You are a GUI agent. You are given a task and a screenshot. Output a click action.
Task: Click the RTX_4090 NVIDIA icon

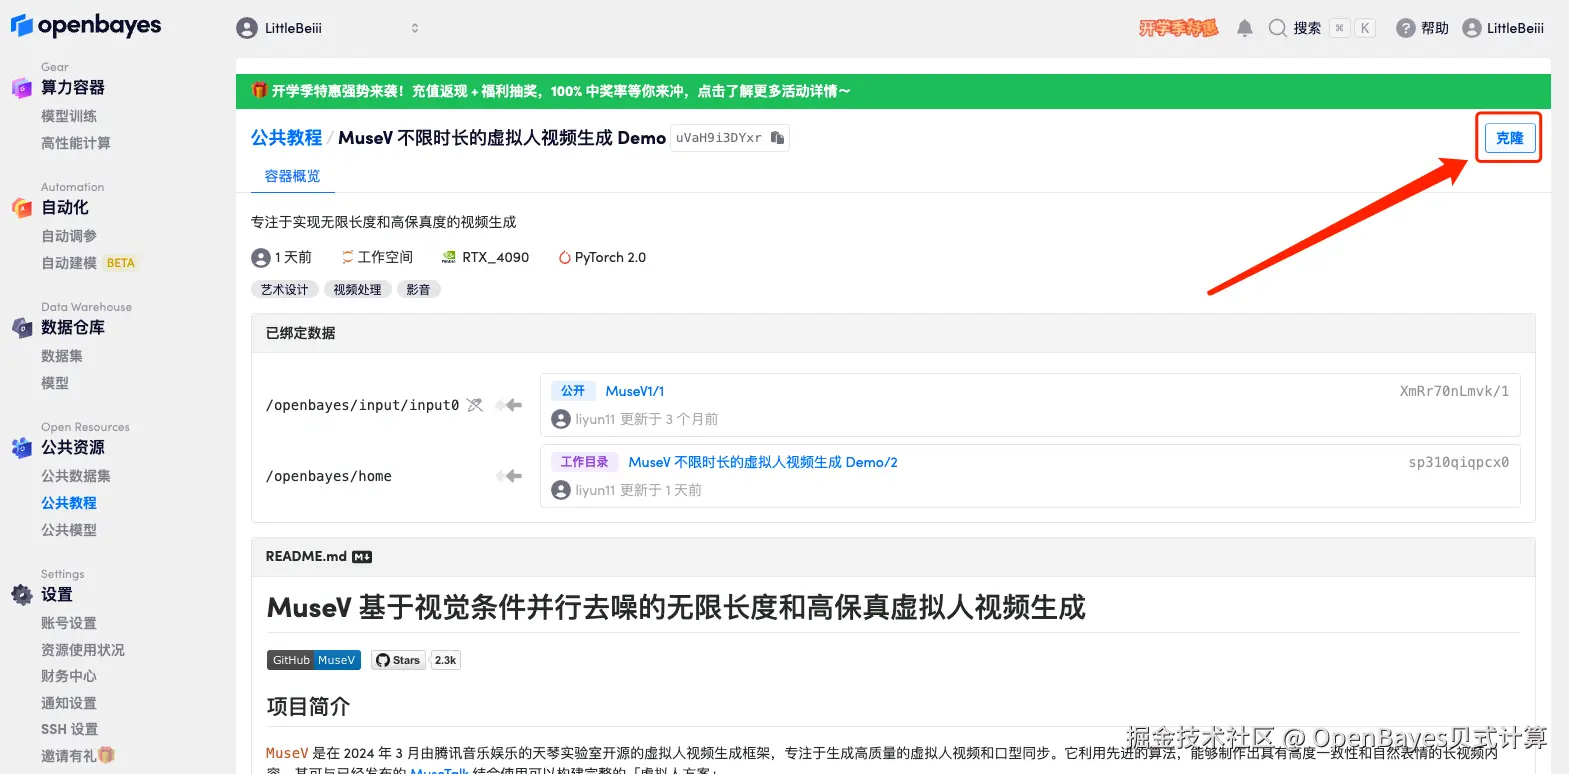[x=449, y=258]
